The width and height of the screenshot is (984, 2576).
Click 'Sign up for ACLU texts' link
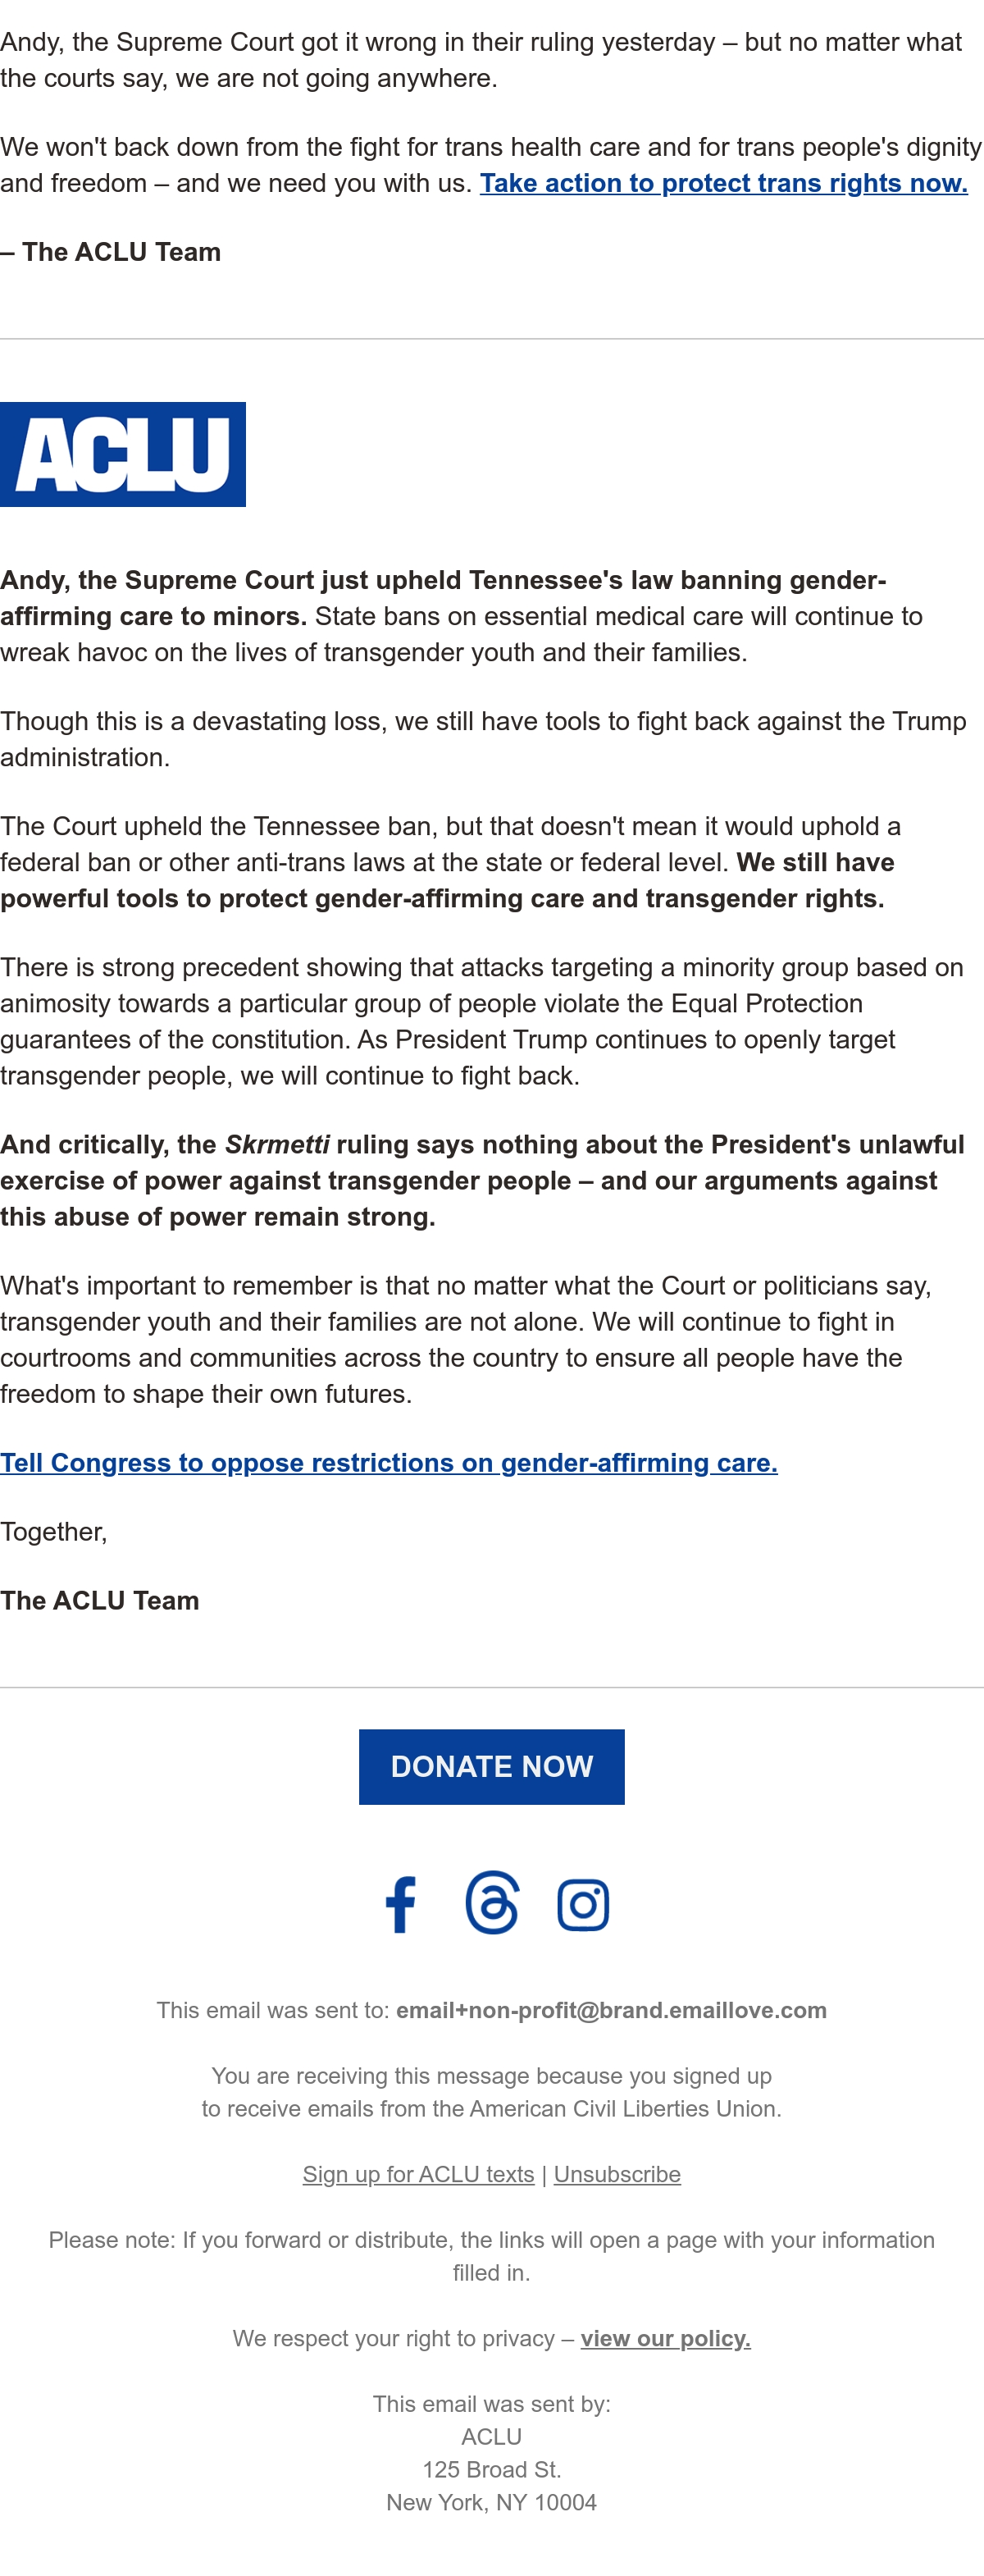pos(418,2174)
